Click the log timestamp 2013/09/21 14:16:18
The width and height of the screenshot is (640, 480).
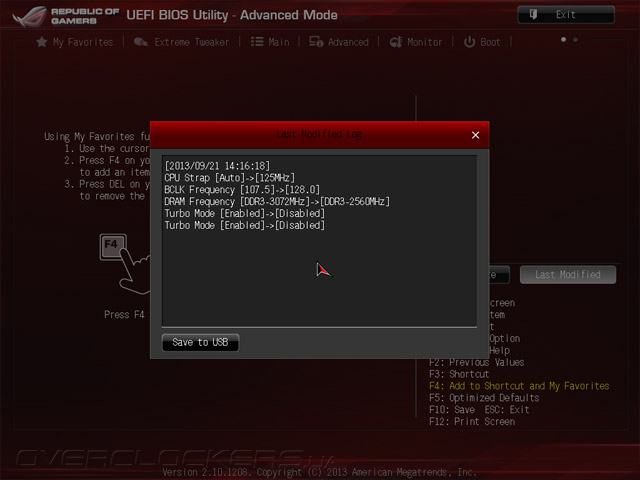tap(217, 166)
